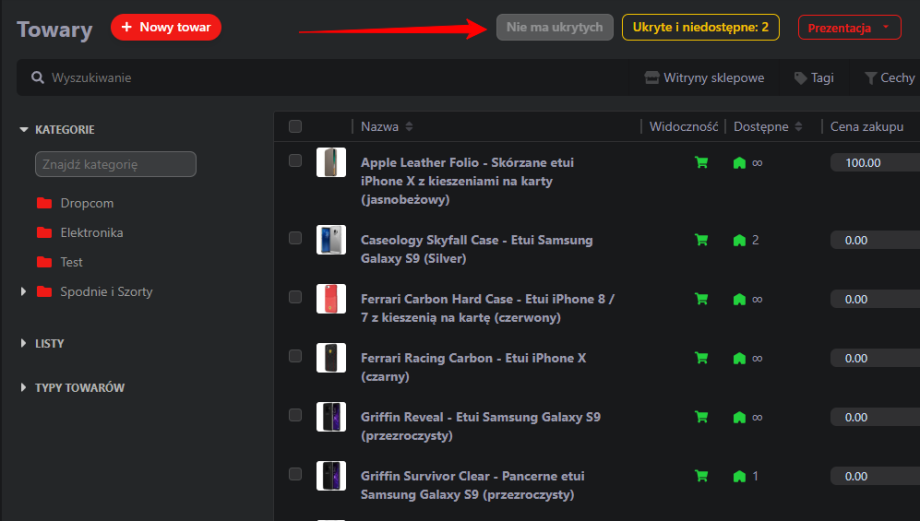The width and height of the screenshot is (920, 521).
Task: Click the green house availability icon for Caseology Skyfall Case
Action: point(739,240)
